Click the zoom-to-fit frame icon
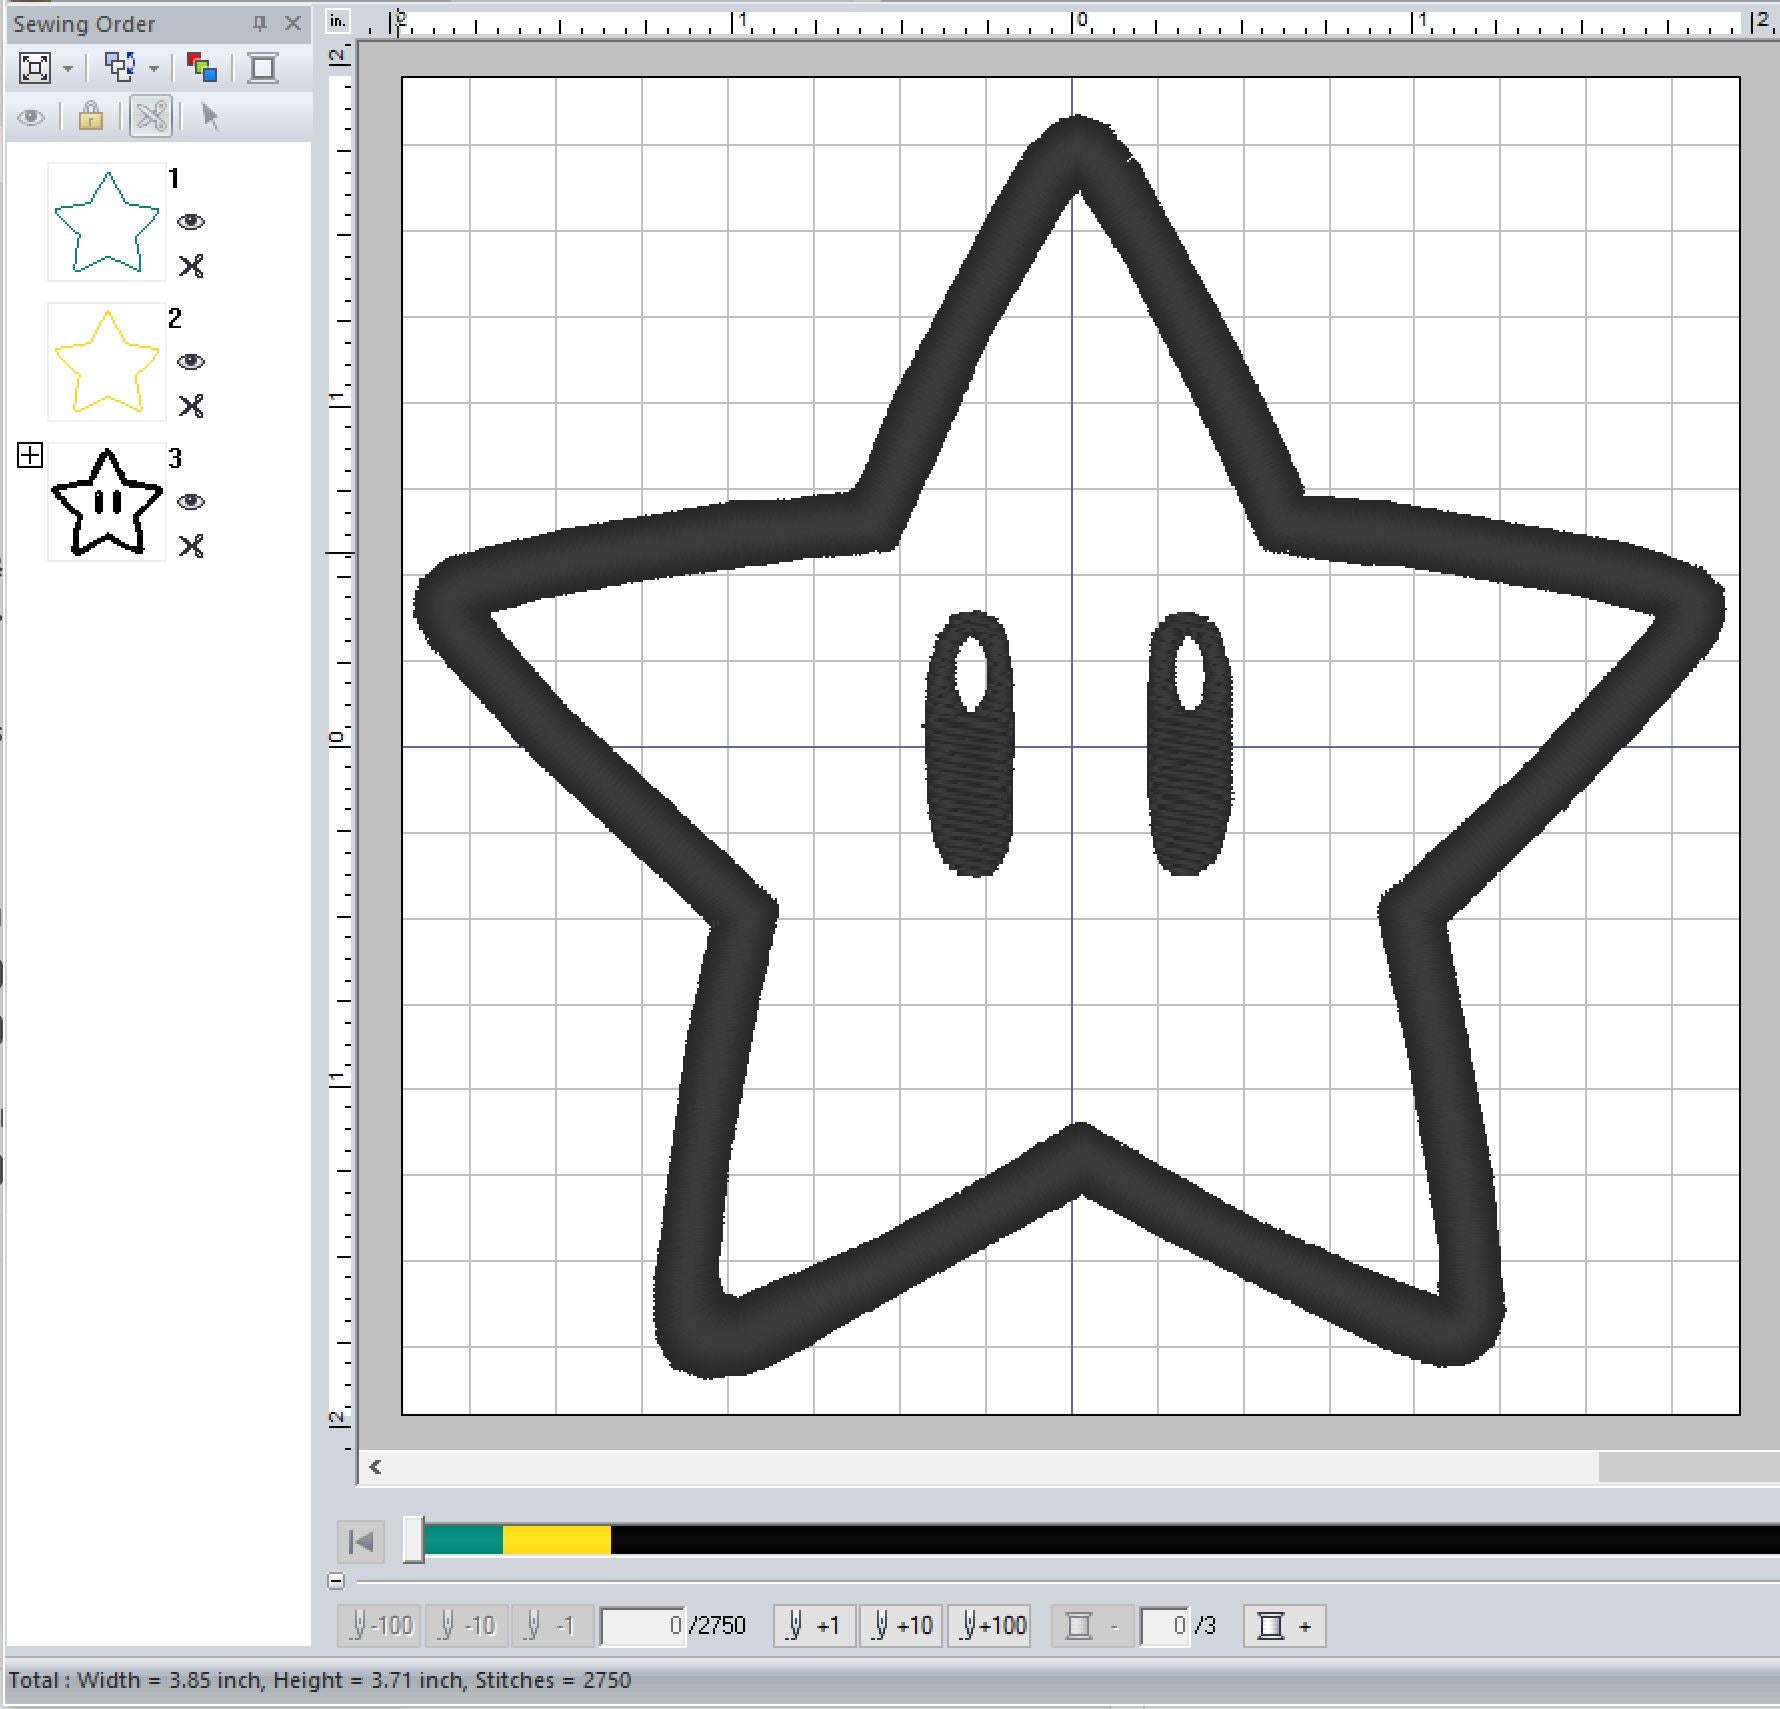Image resolution: width=1780 pixels, height=1709 pixels. (x=35, y=68)
